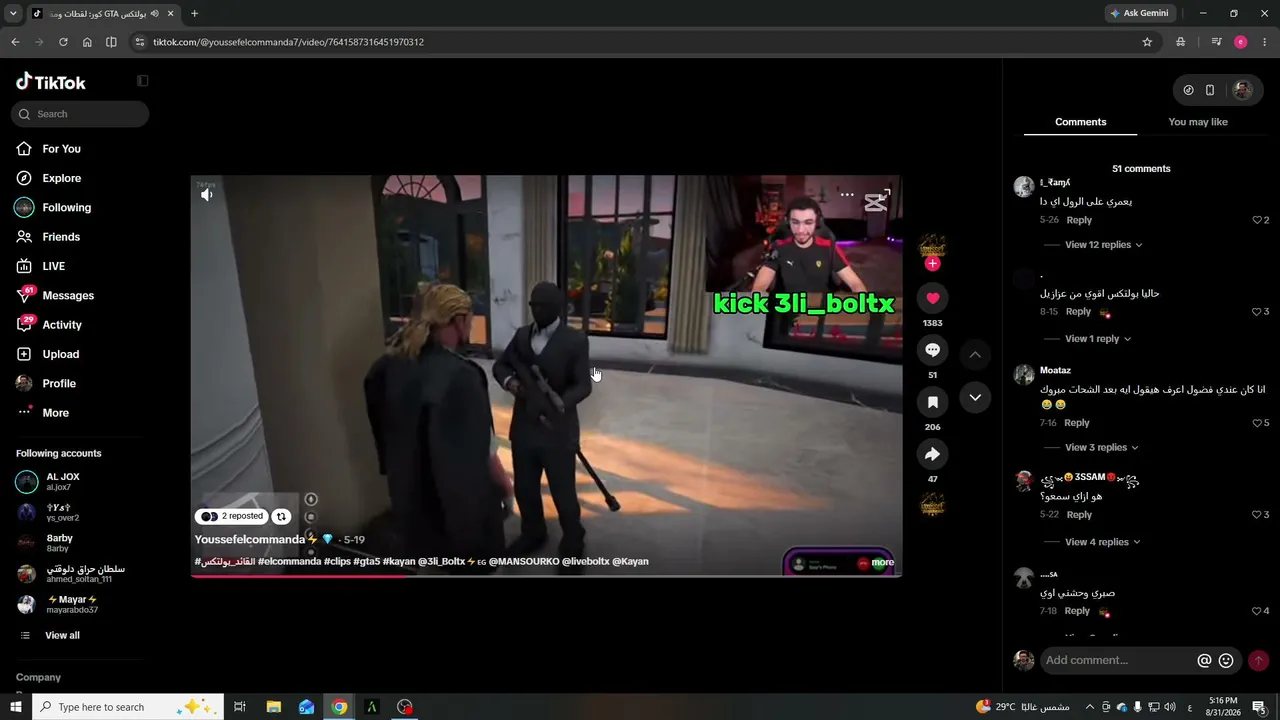Open the Chrome tab search dropdown

point(13,13)
